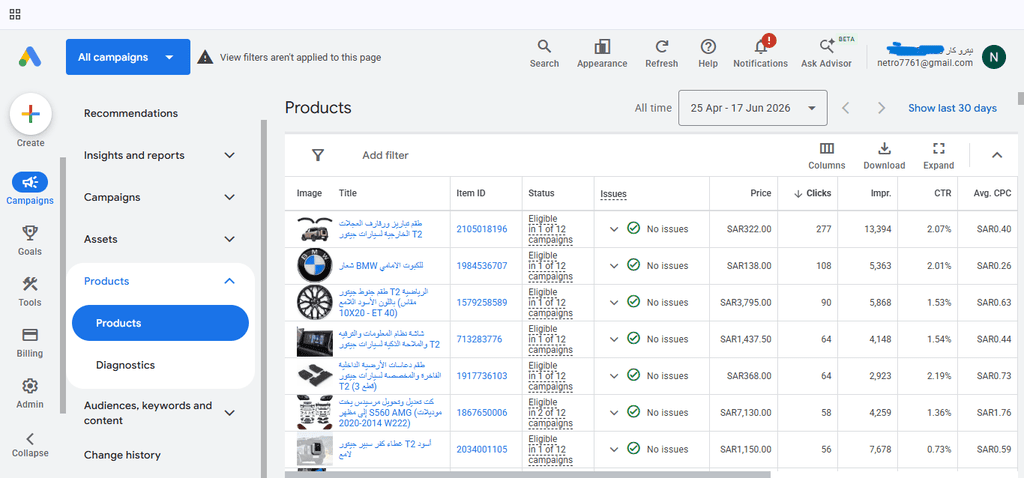This screenshot has height=478, width=1024.
Task: Sort by the Impr. column header
Action: [x=880, y=193]
